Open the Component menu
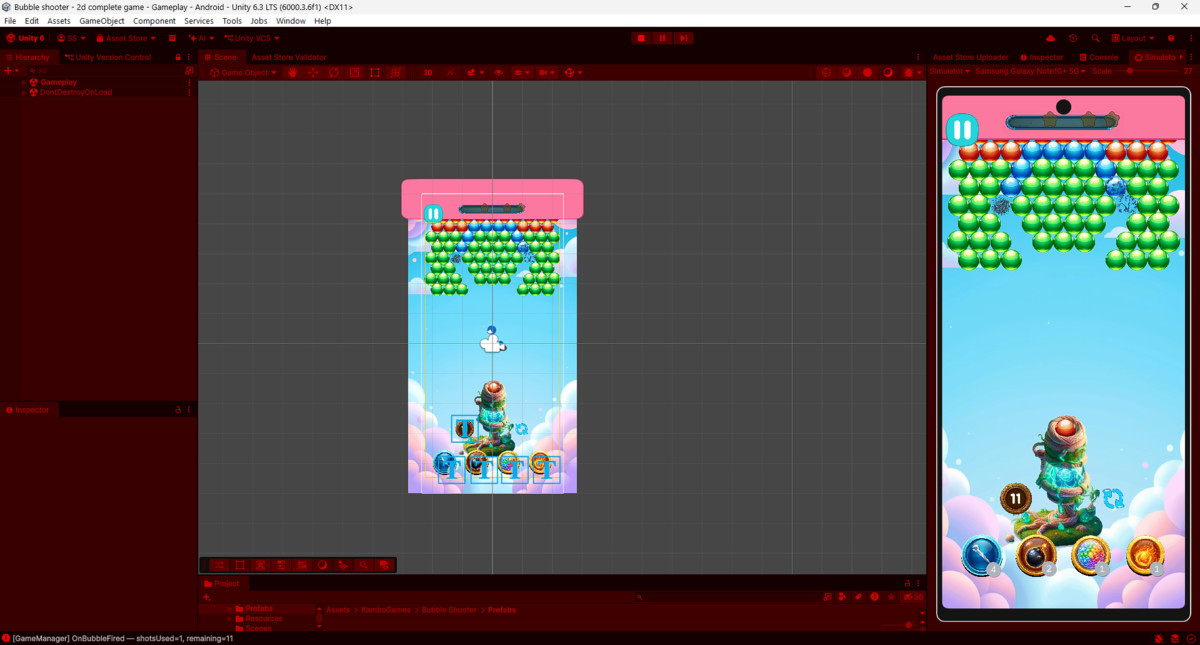The image size is (1200, 645). coord(154,21)
